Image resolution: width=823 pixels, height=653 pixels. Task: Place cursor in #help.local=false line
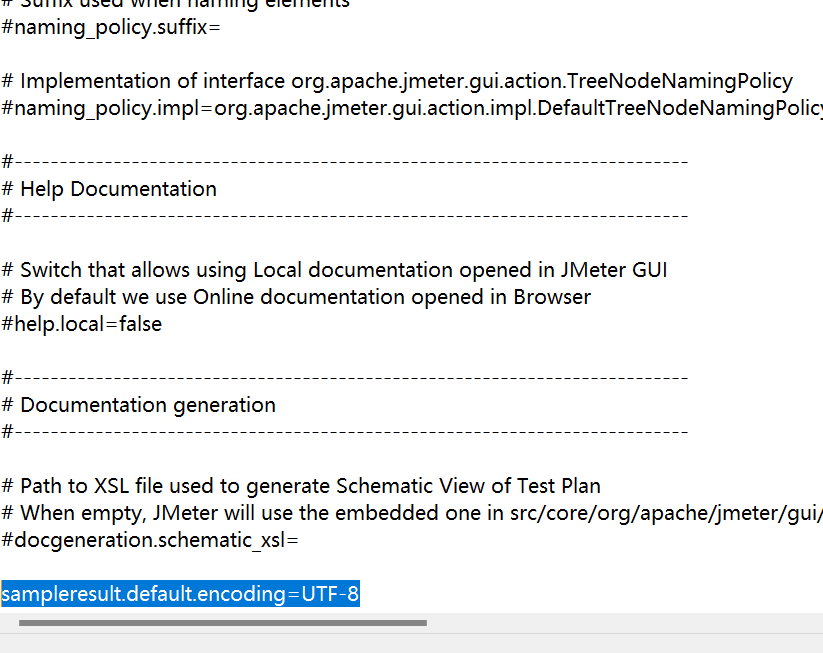tap(82, 324)
